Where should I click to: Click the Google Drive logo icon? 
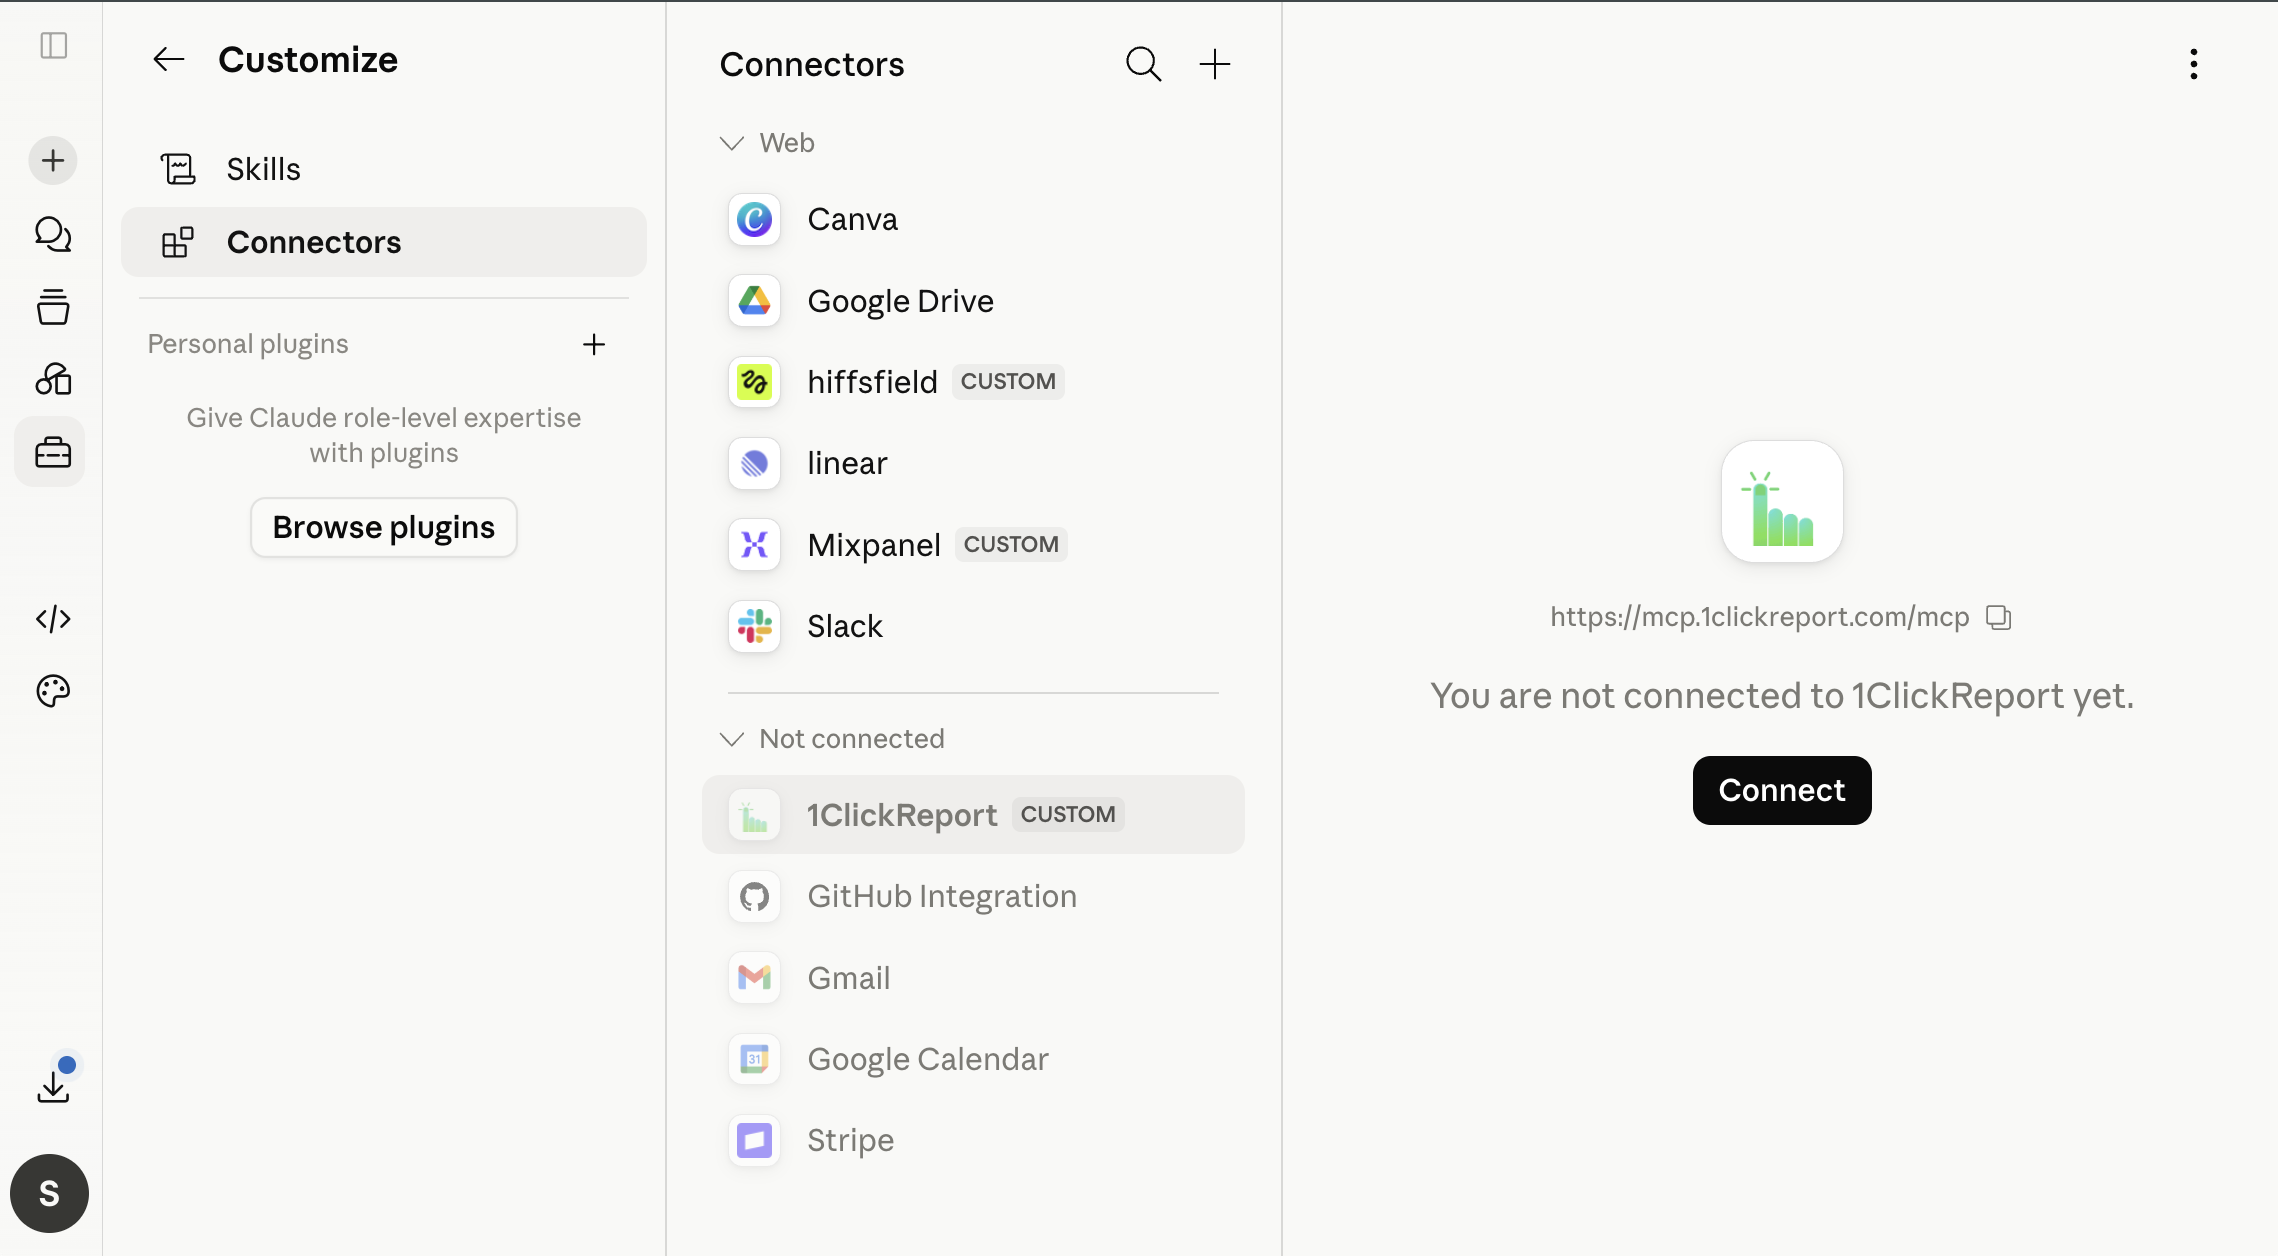click(754, 300)
